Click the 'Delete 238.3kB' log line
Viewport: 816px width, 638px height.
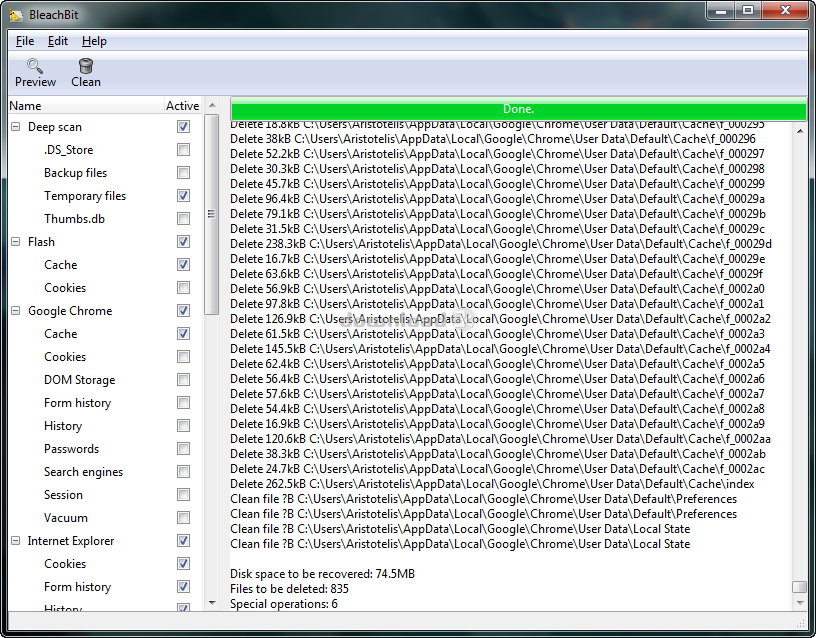pyautogui.click(x=501, y=244)
